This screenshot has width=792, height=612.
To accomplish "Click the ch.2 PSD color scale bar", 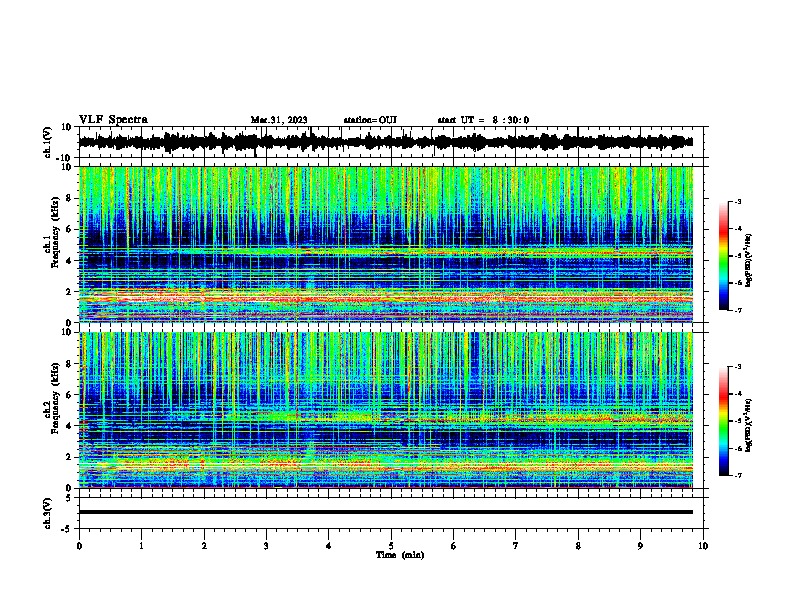I will (x=724, y=421).
